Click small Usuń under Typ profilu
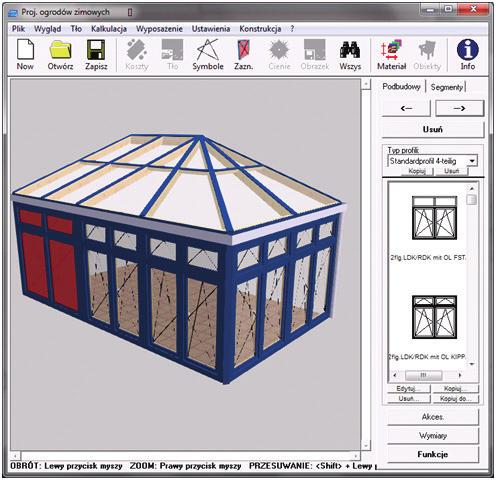 tap(452, 171)
